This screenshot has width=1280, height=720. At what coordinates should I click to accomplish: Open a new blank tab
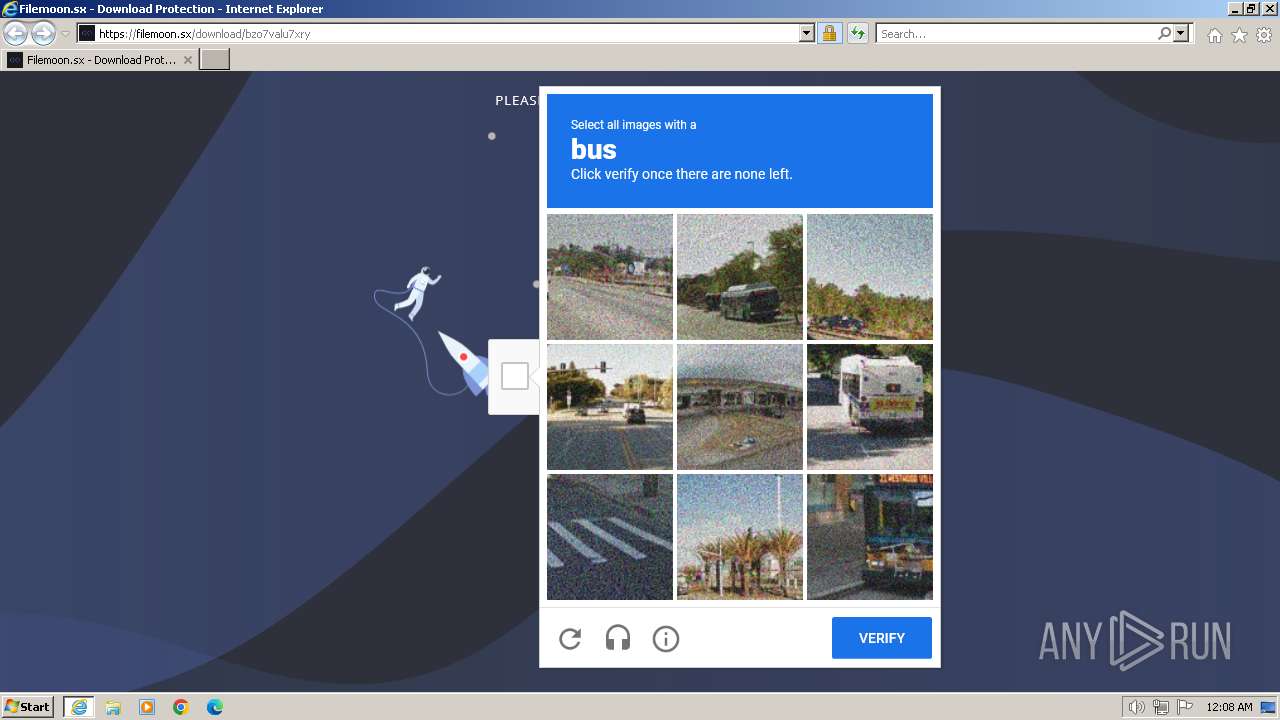[215, 60]
